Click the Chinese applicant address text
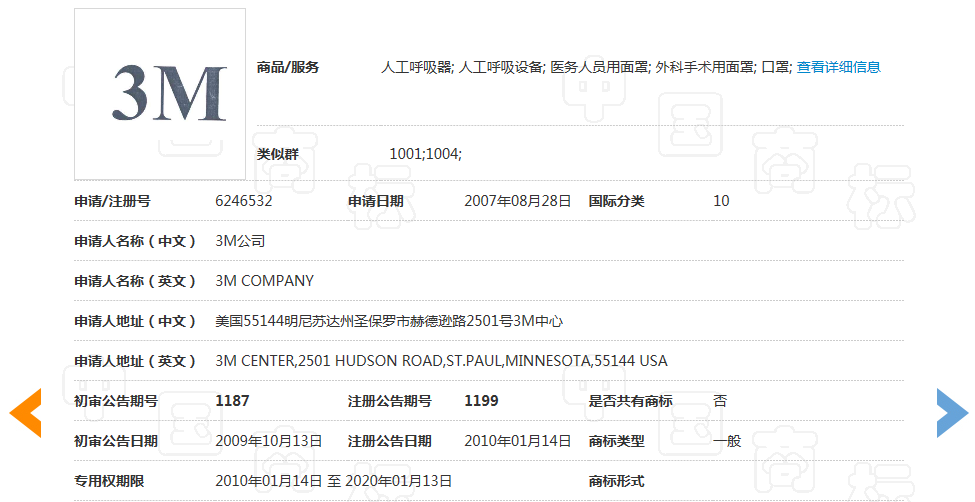Viewport: 975px width, 502px height. [389, 321]
